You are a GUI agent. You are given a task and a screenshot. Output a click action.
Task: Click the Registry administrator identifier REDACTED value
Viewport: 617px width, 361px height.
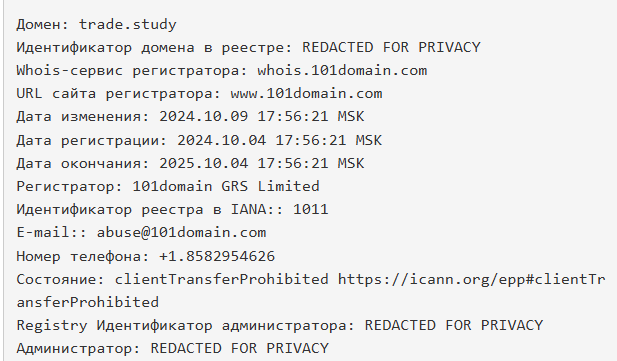[454, 325]
